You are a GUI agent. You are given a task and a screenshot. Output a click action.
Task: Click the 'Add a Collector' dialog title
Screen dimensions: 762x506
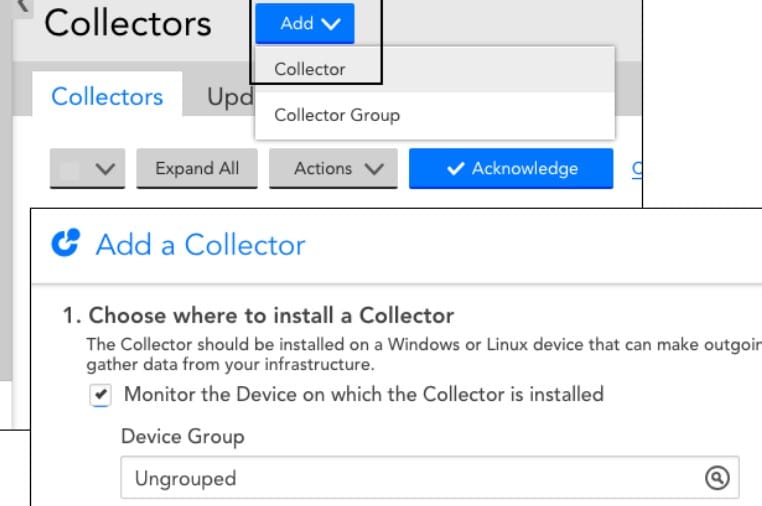pyautogui.click(x=200, y=245)
